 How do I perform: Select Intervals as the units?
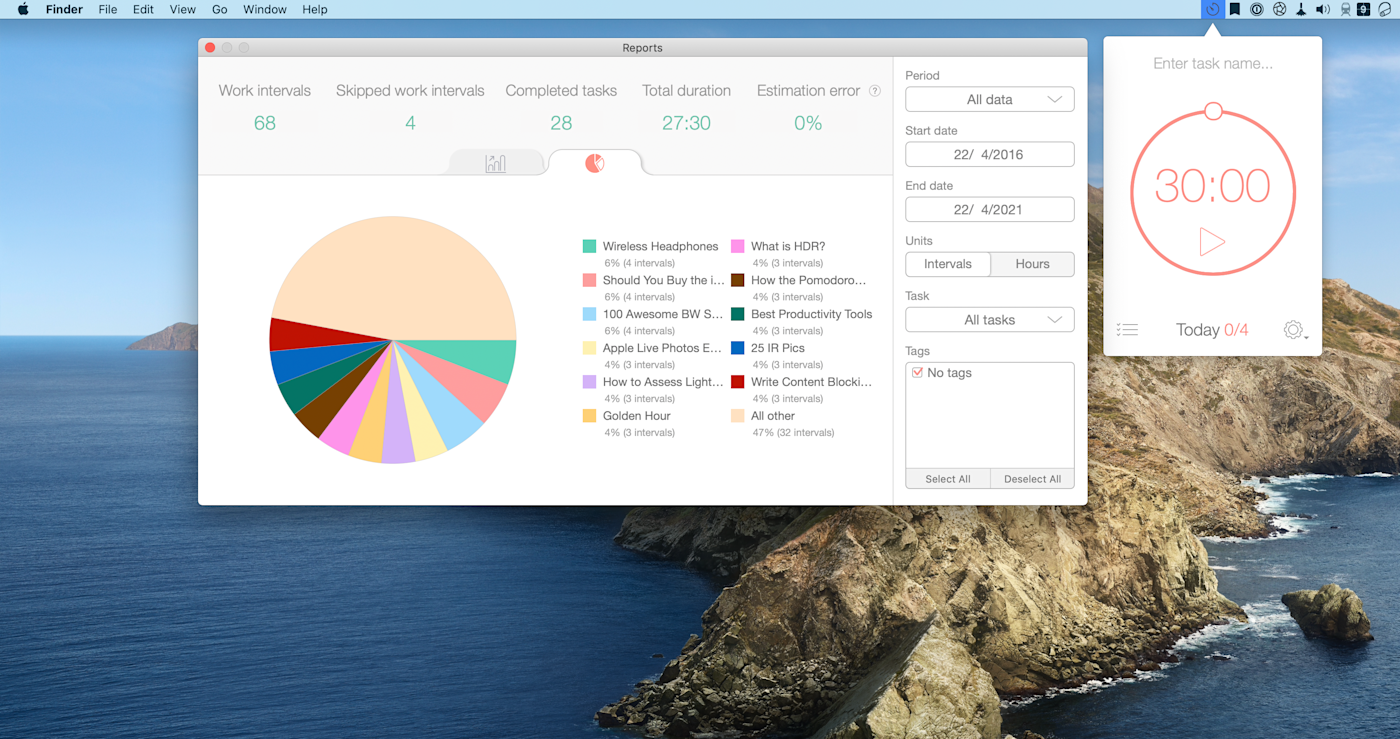point(947,264)
